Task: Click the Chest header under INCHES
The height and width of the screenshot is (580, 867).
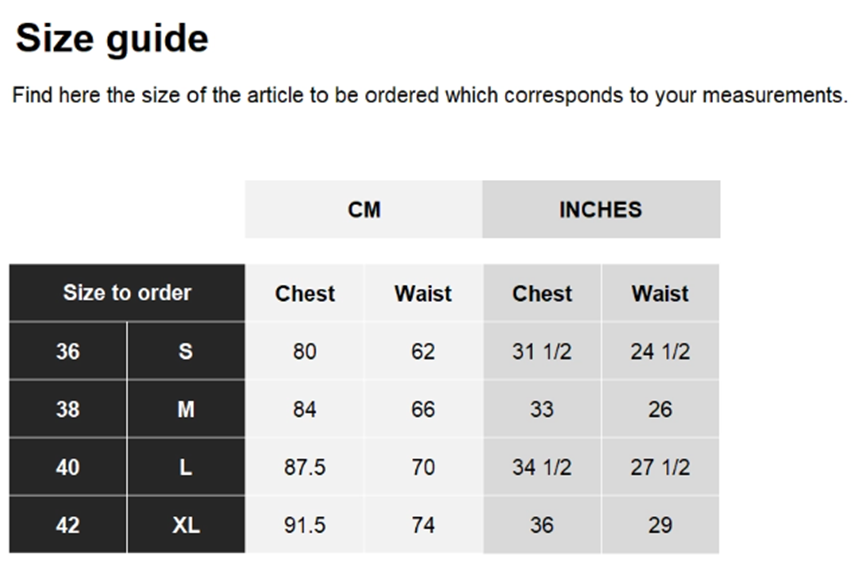Action: click(542, 294)
